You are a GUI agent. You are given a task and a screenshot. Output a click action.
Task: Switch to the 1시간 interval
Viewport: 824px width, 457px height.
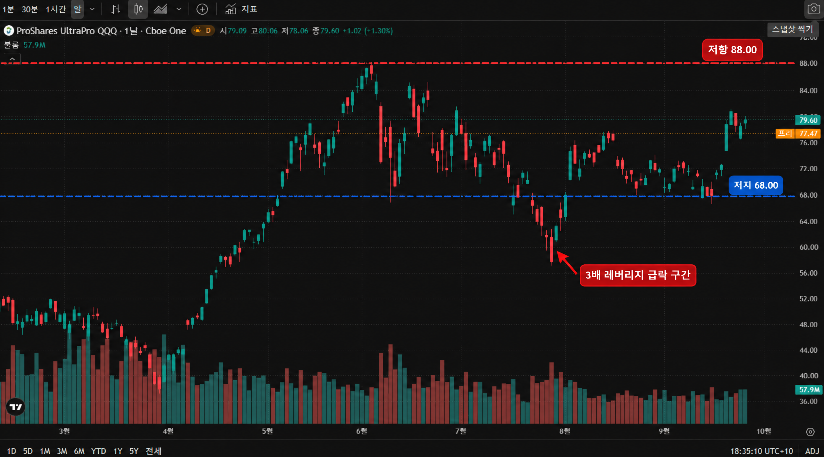pyautogui.click(x=55, y=9)
